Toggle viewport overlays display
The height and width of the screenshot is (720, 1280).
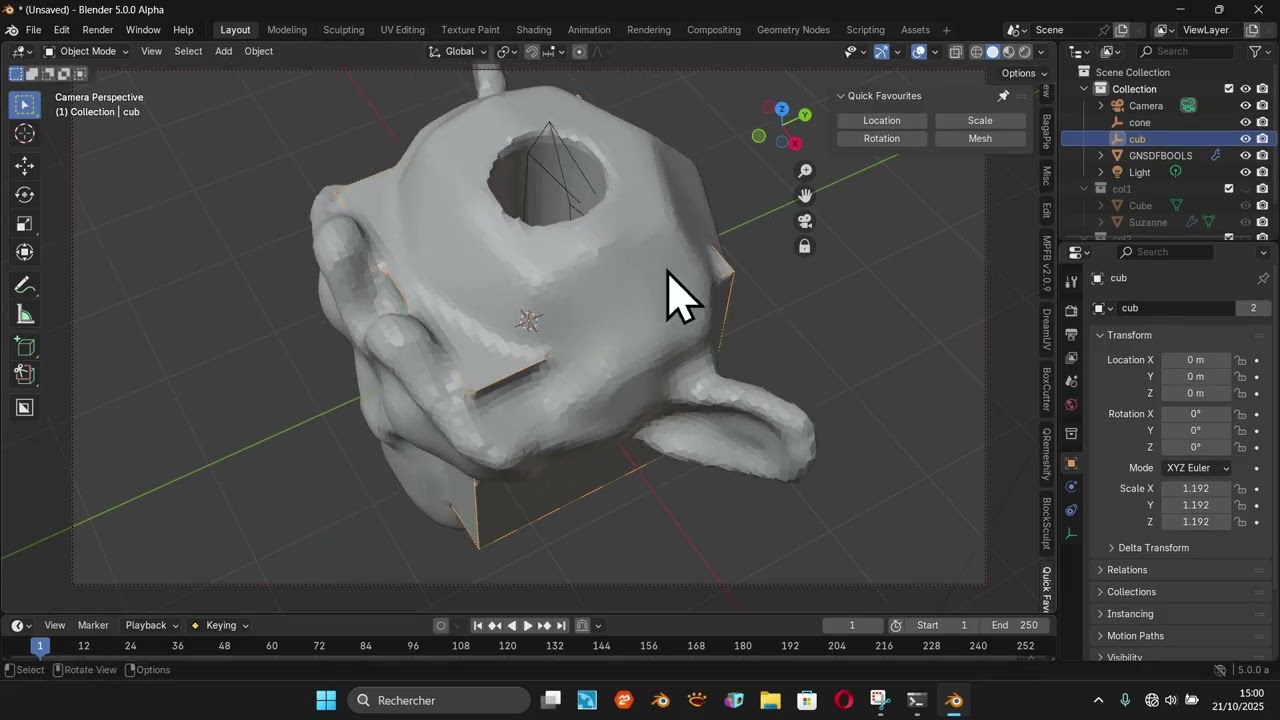click(919, 52)
